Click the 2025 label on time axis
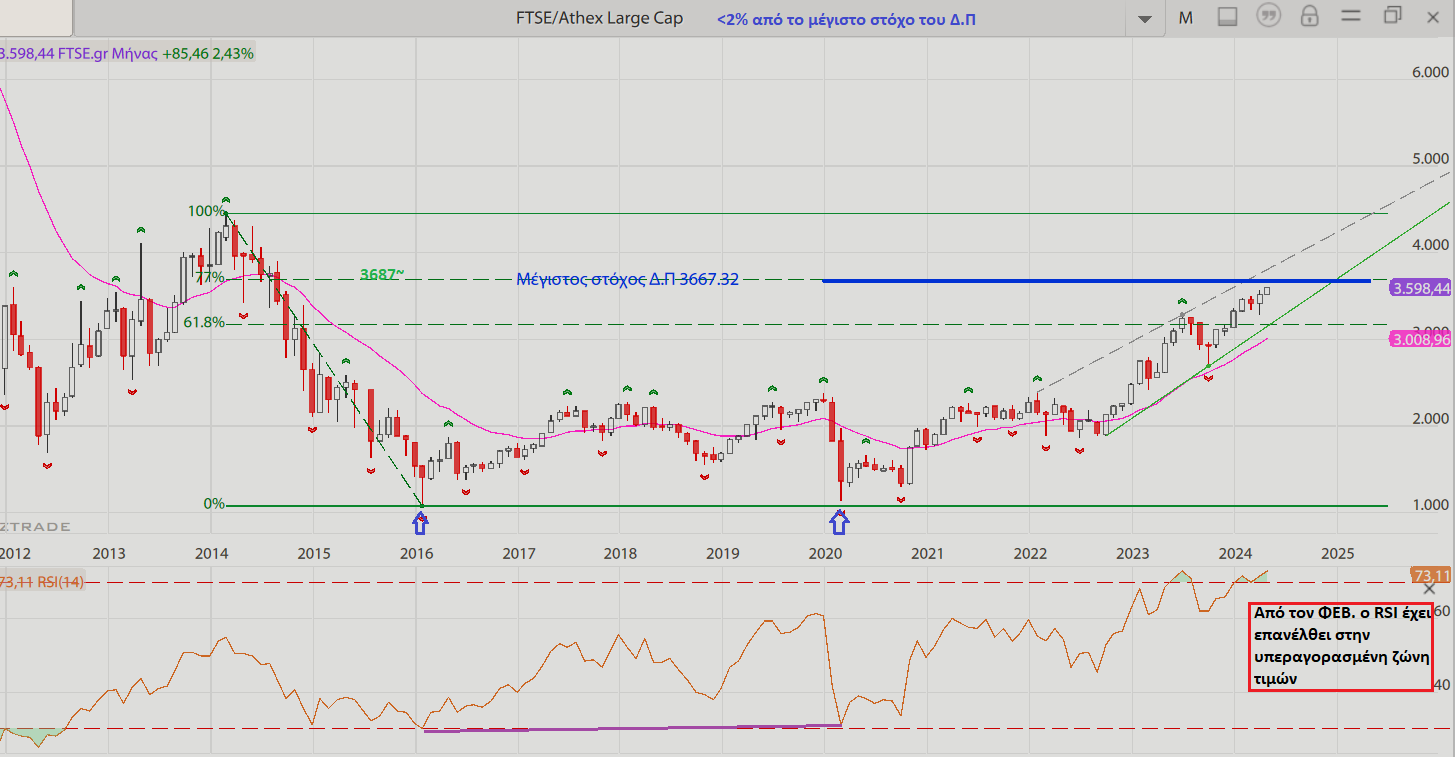Image resolution: width=1455 pixels, height=757 pixels. click(1338, 553)
